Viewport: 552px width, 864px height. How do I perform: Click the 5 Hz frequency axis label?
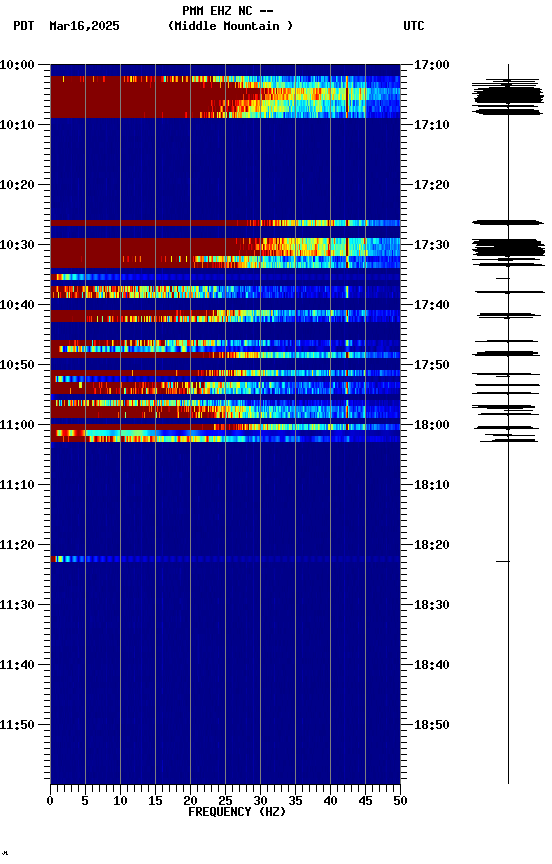85,801
